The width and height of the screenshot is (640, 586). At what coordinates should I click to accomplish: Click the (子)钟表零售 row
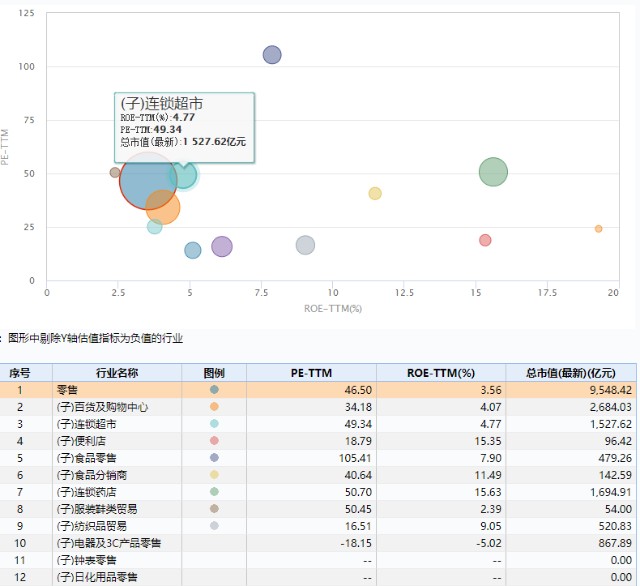pyautogui.click(x=318, y=560)
